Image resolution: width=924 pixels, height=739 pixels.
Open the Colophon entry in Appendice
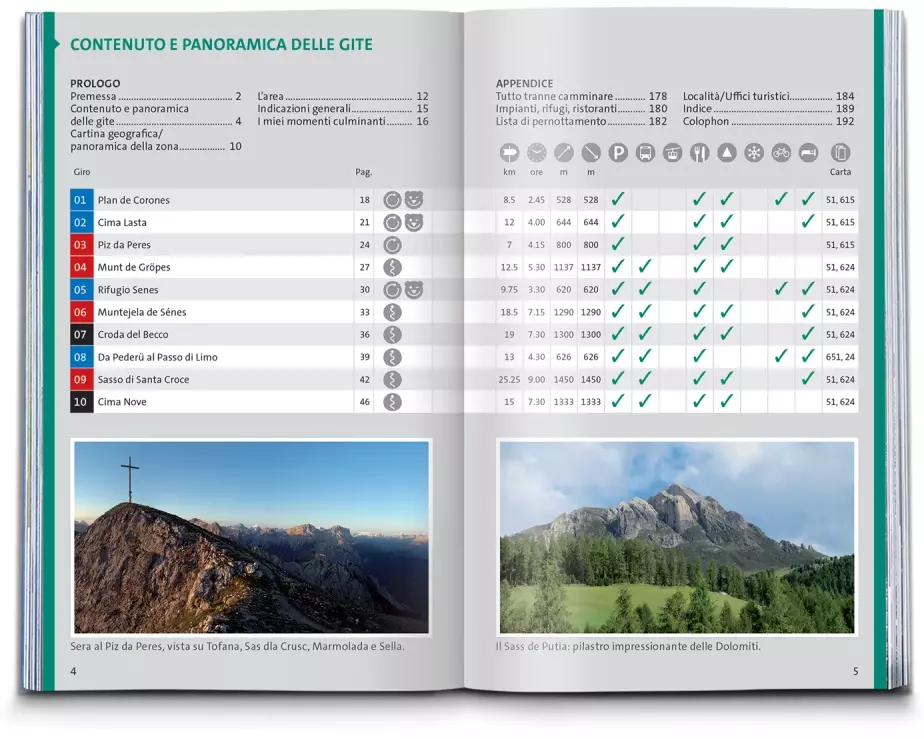coord(706,122)
